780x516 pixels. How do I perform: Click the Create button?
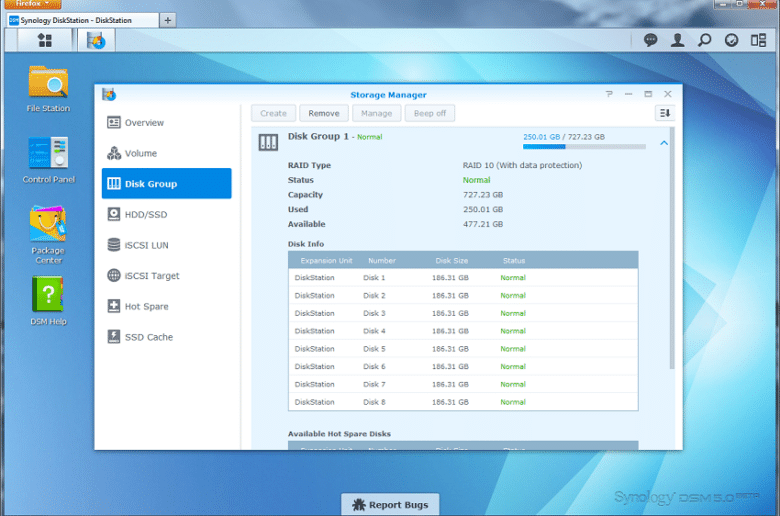pyautogui.click(x=273, y=113)
